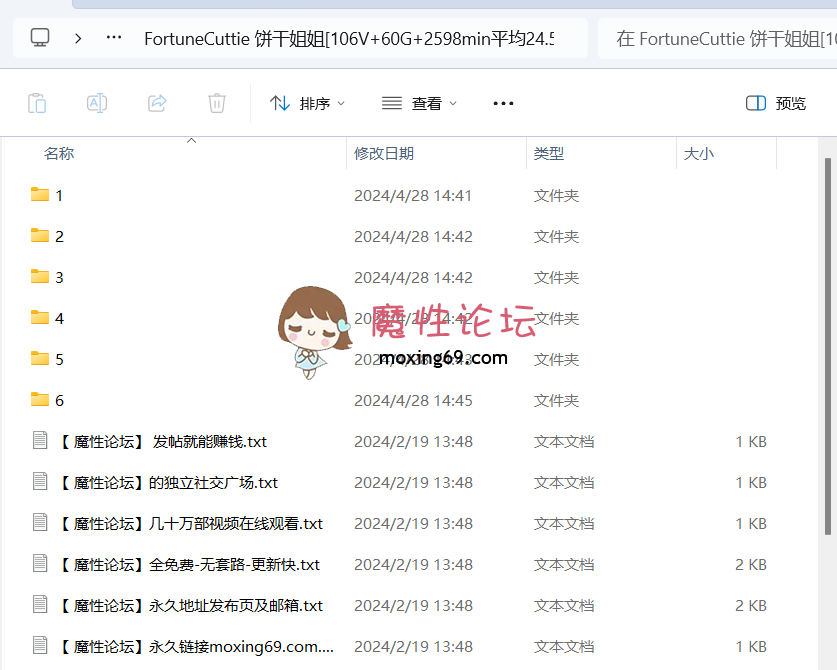Collapse the caret above the 名称 column

click(x=191, y=141)
